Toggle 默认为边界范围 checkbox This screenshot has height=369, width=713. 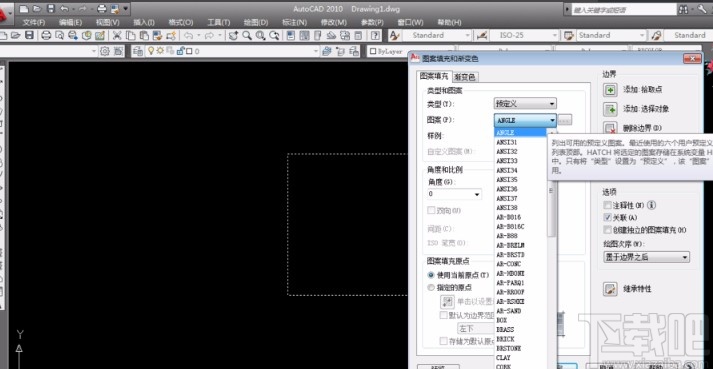coord(443,315)
